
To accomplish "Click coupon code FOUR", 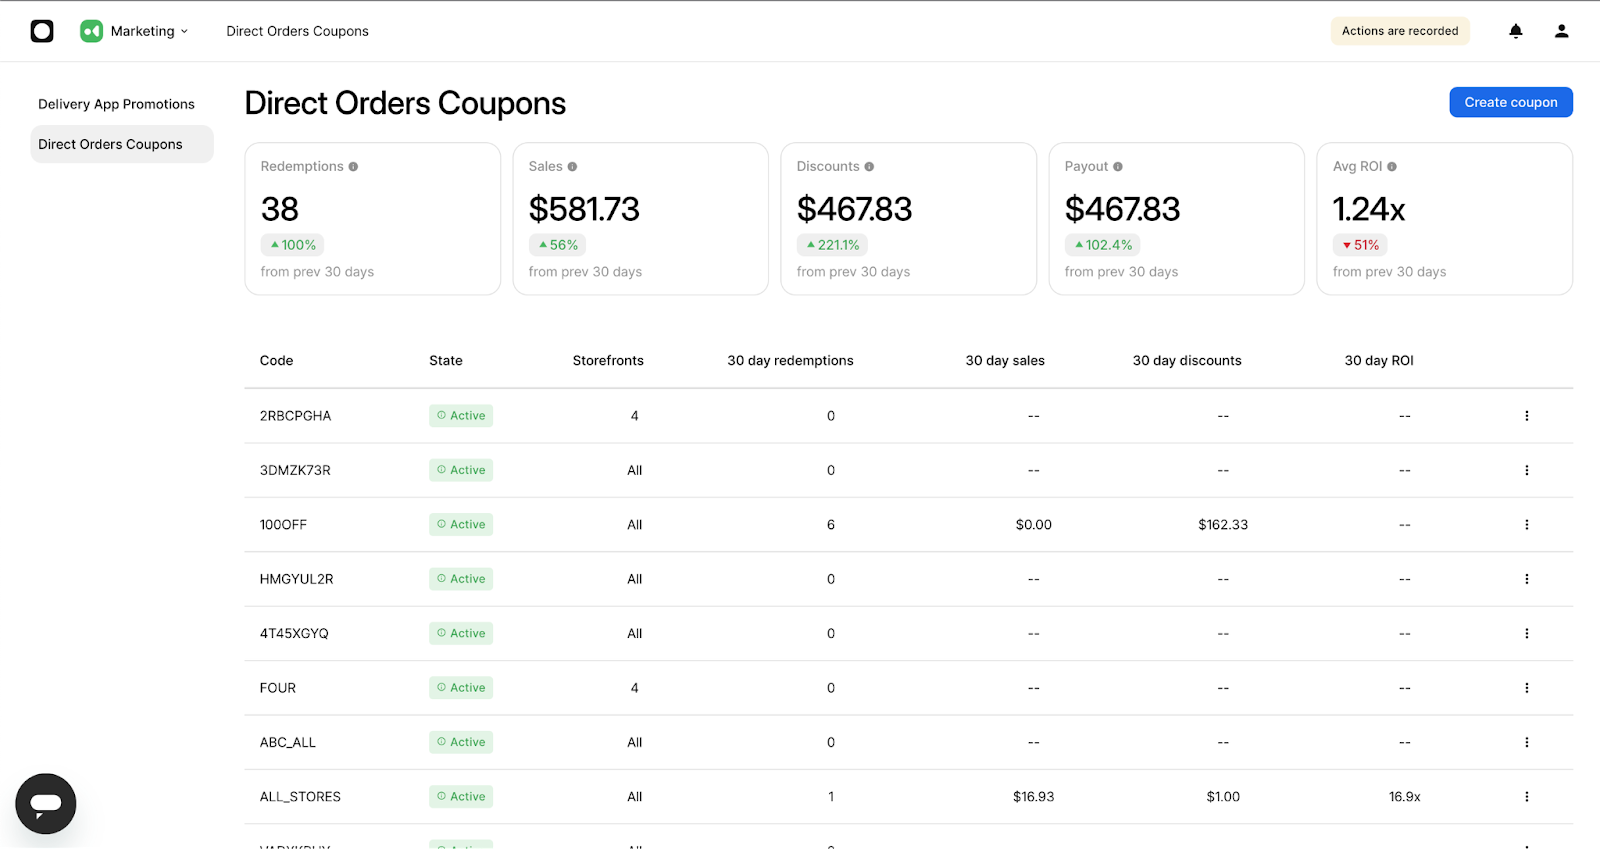I will coord(278,688).
